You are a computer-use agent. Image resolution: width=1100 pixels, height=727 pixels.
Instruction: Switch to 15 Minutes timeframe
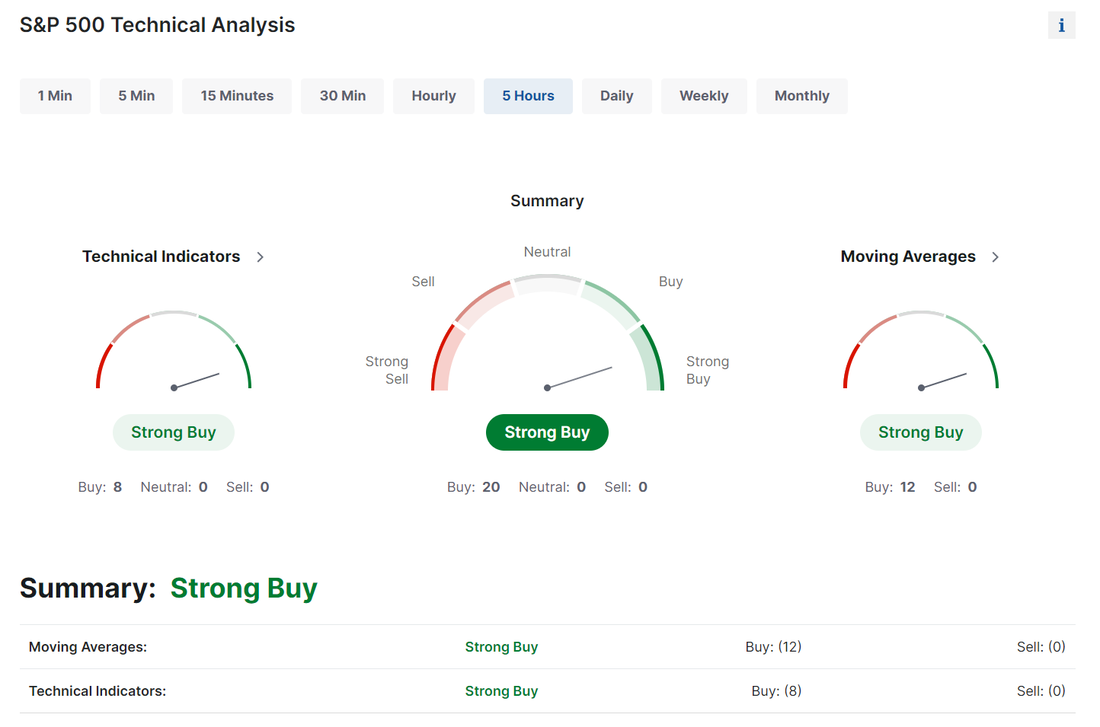pyautogui.click(x=237, y=96)
